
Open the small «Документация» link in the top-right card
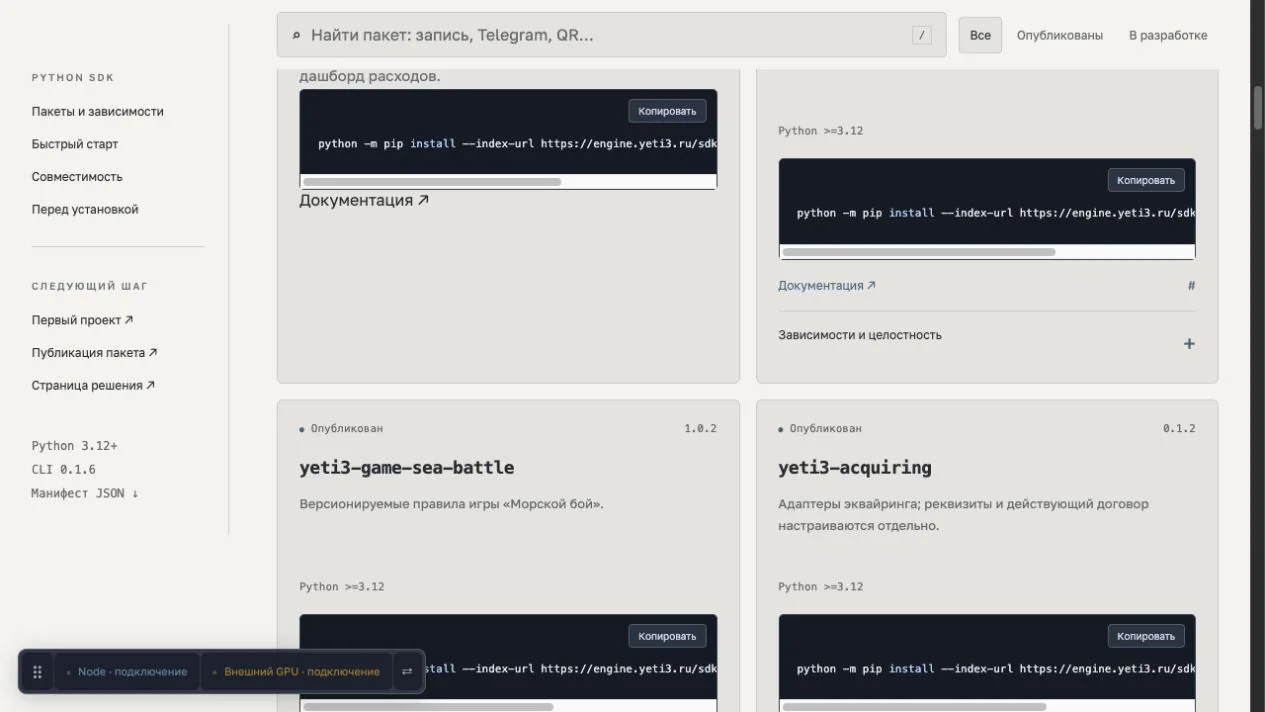[x=827, y=285]
